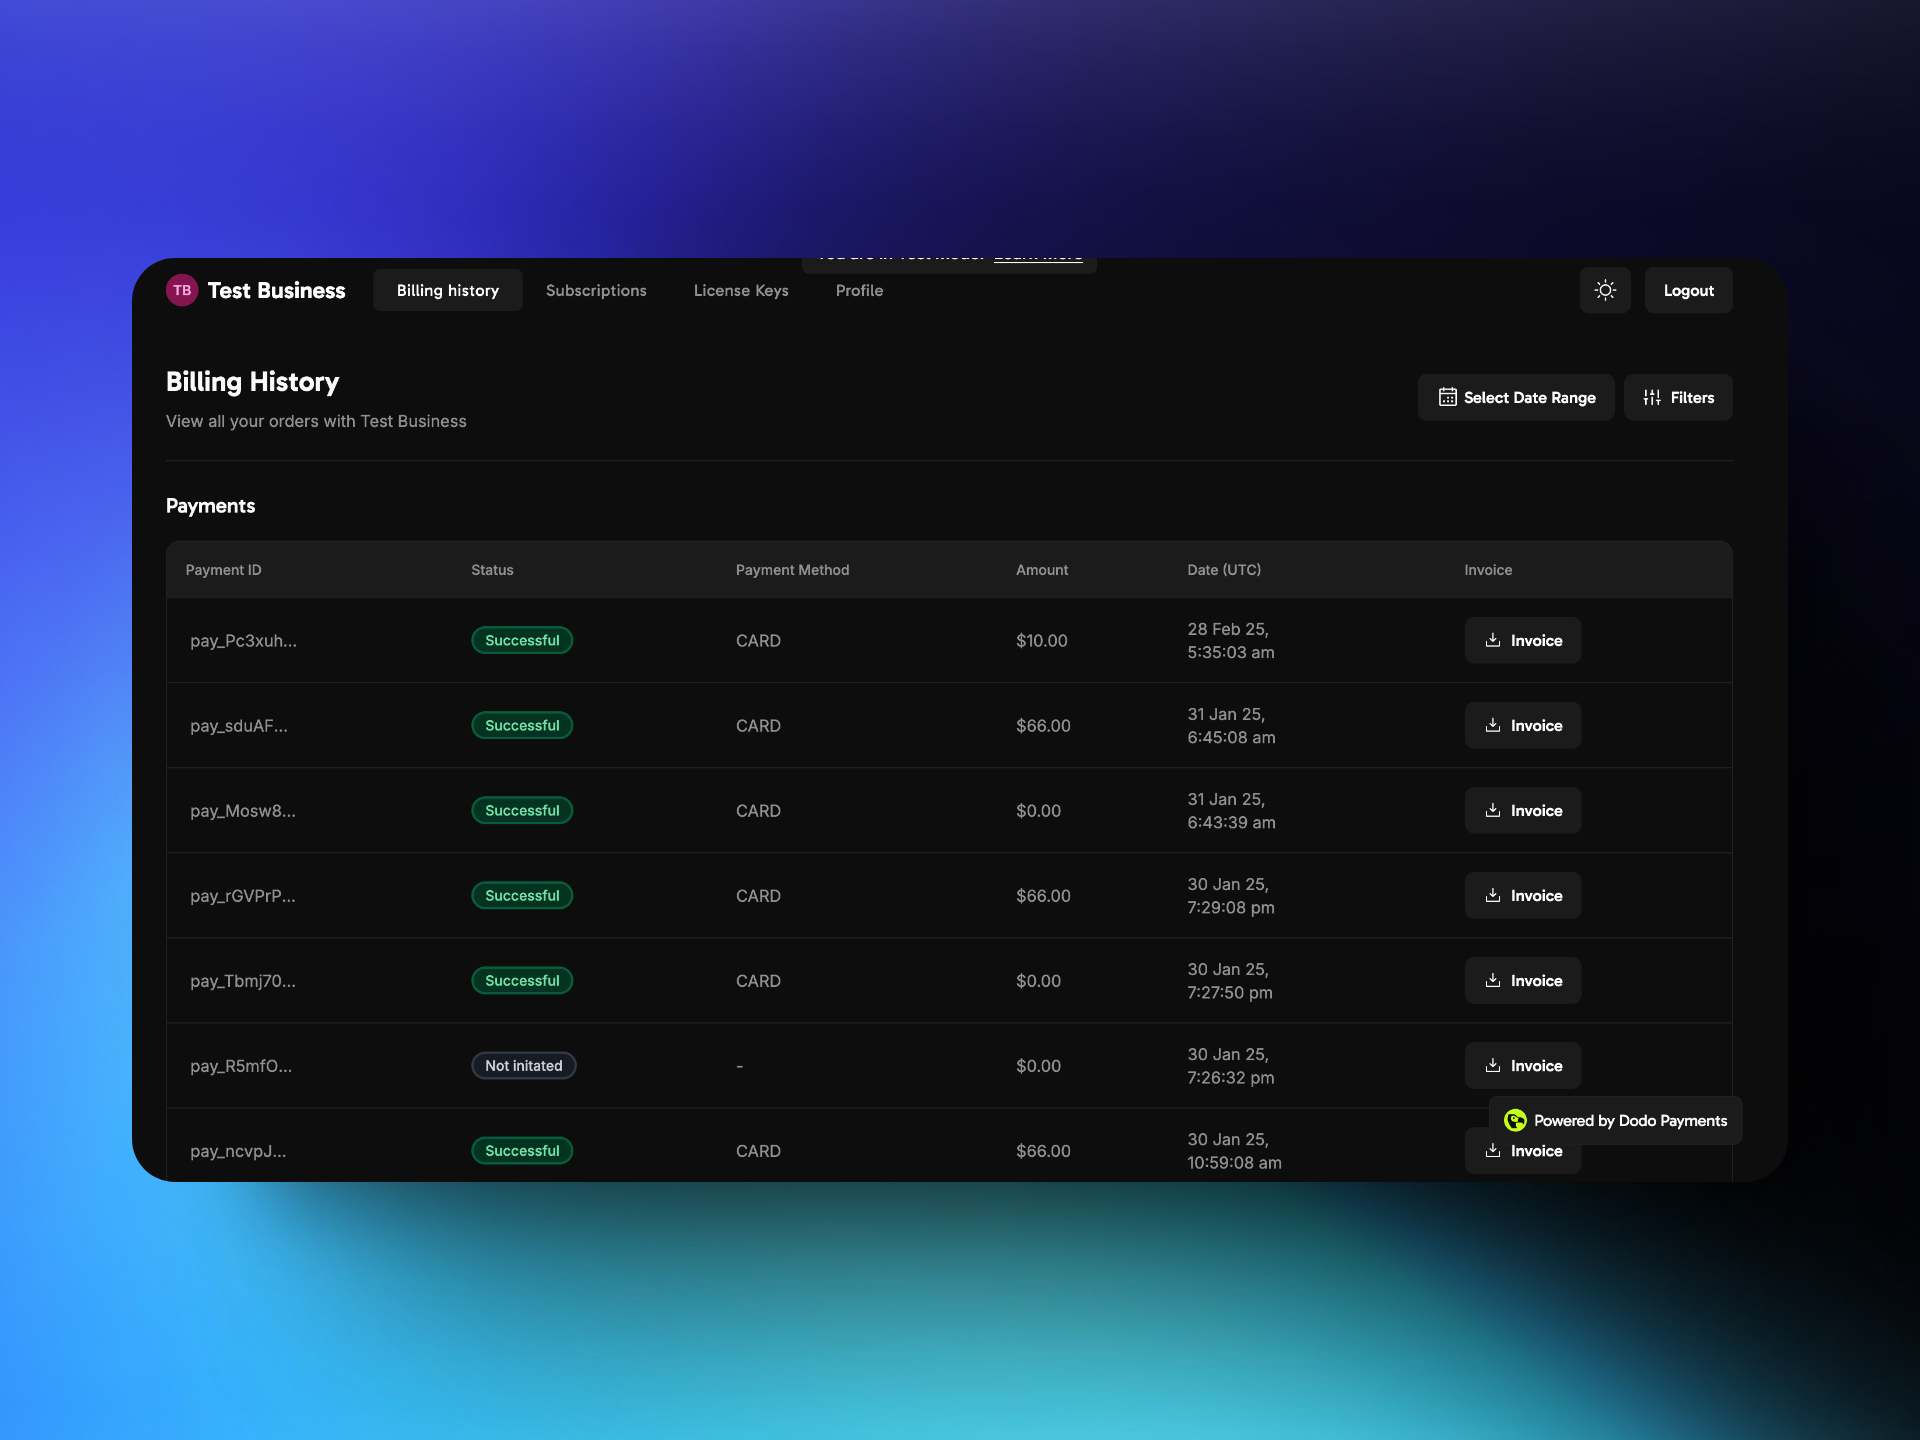The height and width of the screenshot is (1440, 1920).
Task: Click $66.00 amount in pay_sduAF row
Action: [1043, 726]
